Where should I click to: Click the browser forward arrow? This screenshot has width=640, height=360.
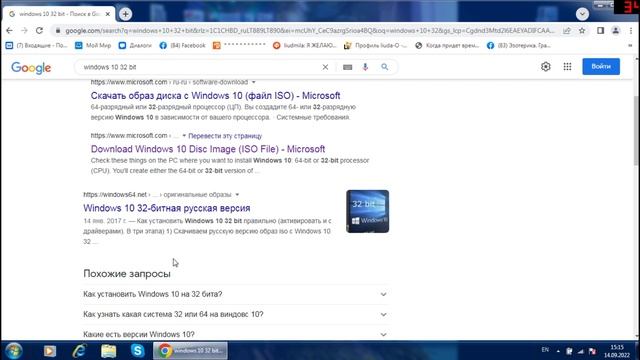point(24,31)
